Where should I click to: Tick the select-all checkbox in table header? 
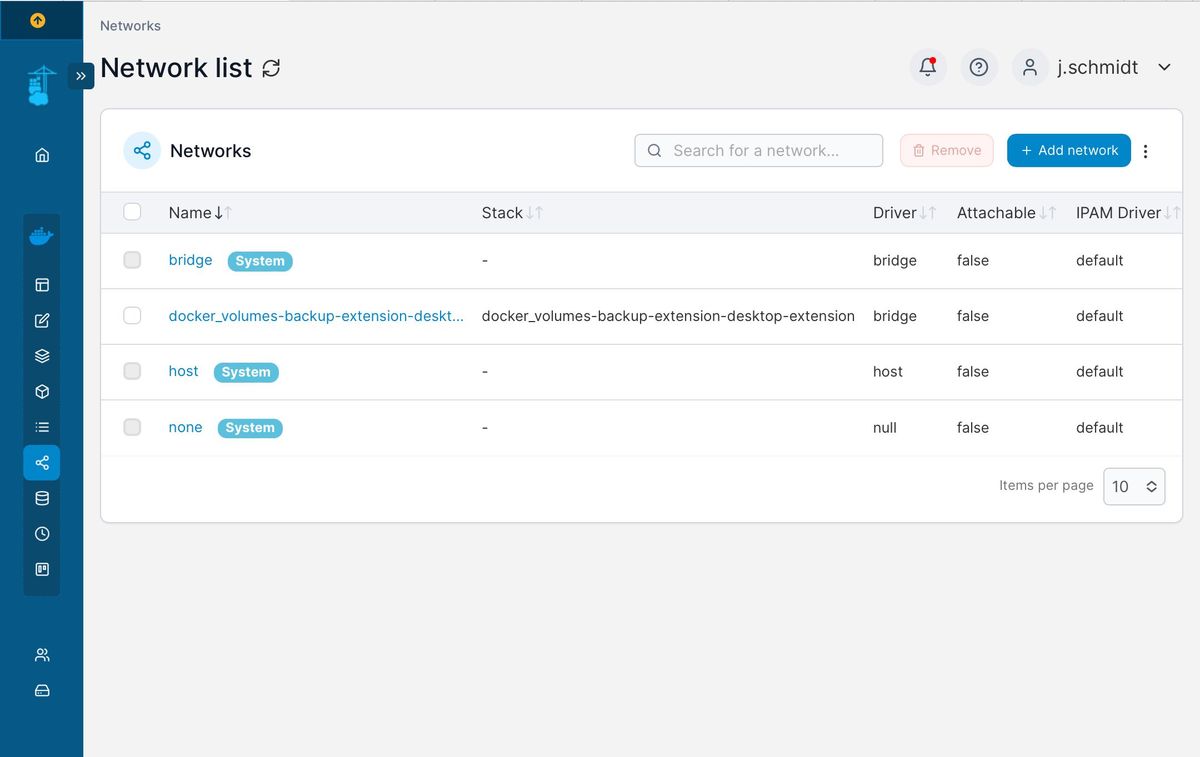[x=132, y=212]
